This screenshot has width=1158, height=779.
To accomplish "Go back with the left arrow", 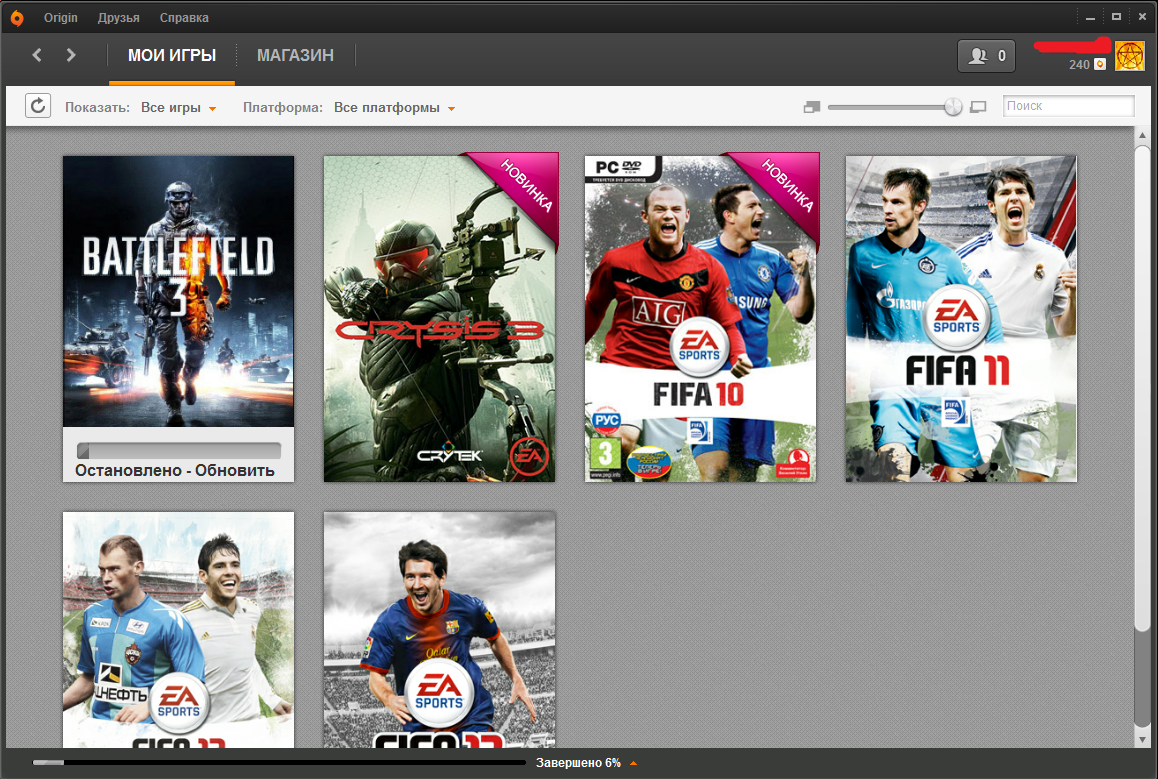I will (37, 55).
